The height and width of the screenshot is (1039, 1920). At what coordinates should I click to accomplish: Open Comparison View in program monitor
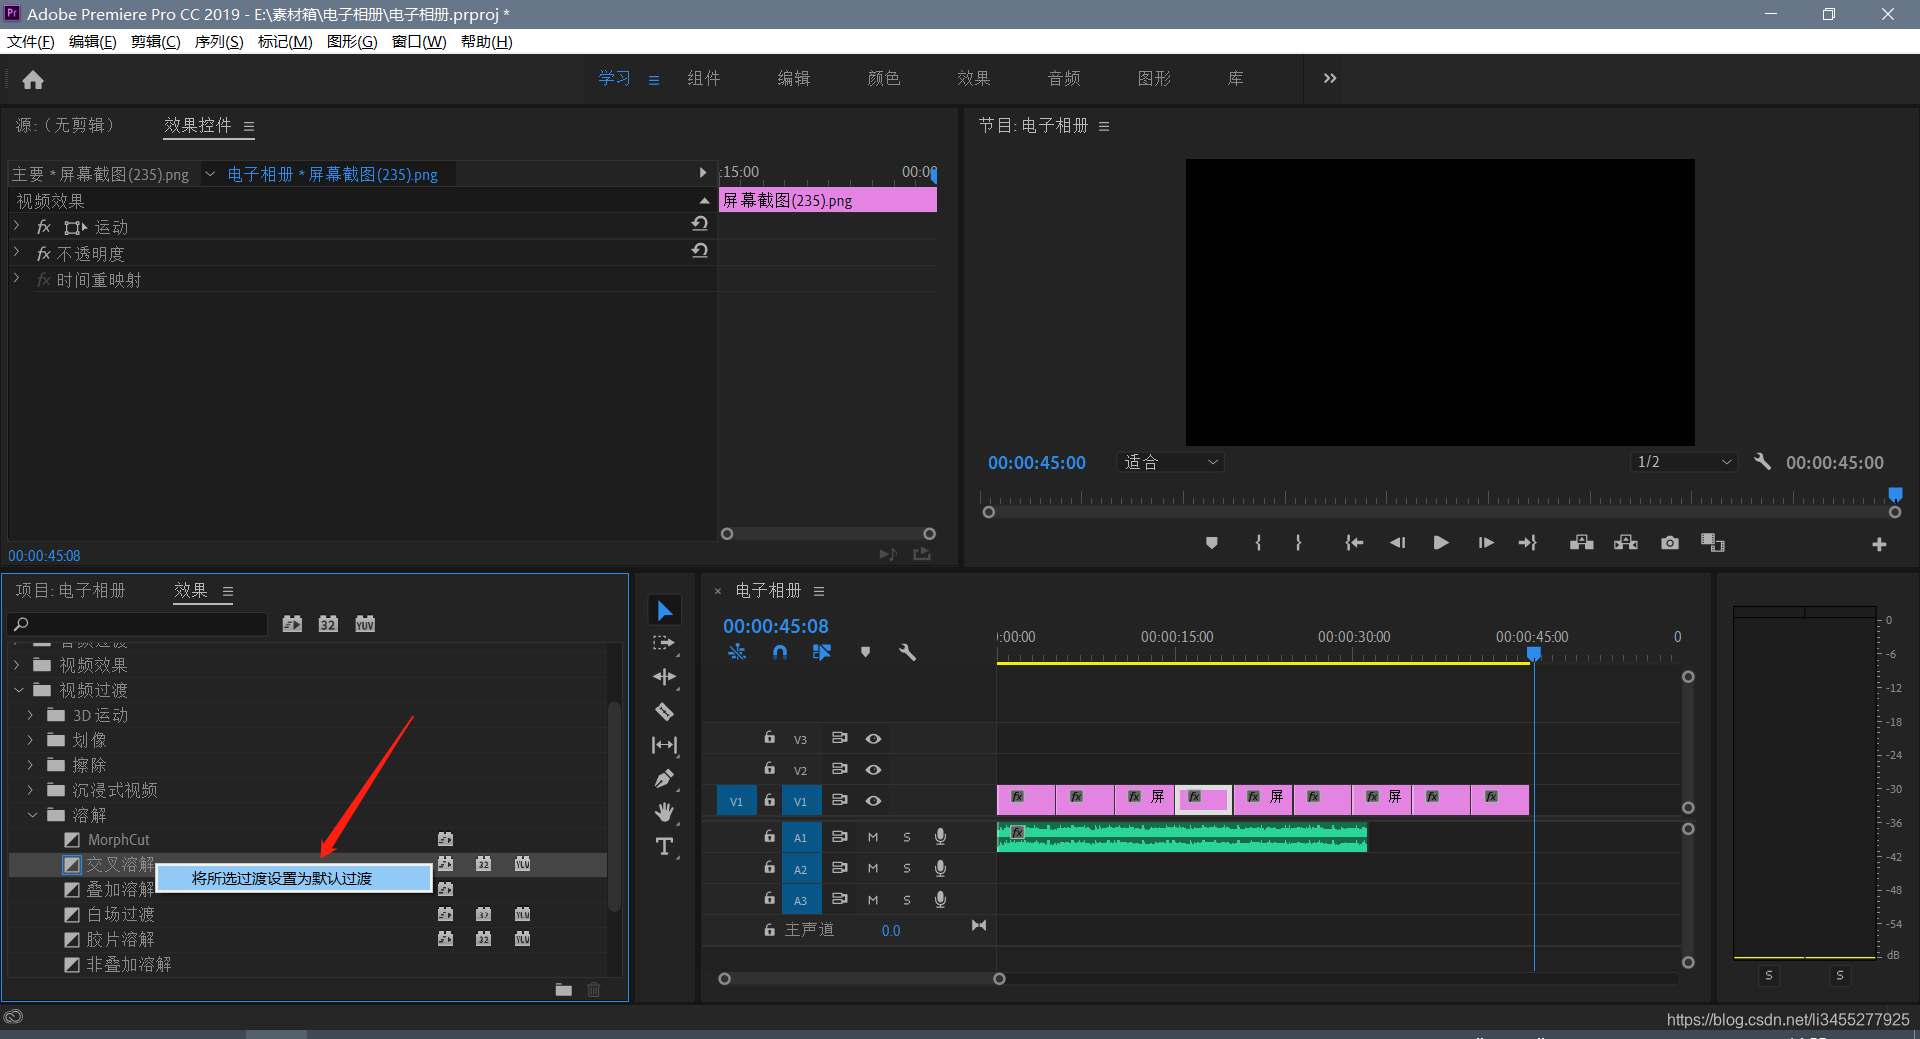[1713, 543]
